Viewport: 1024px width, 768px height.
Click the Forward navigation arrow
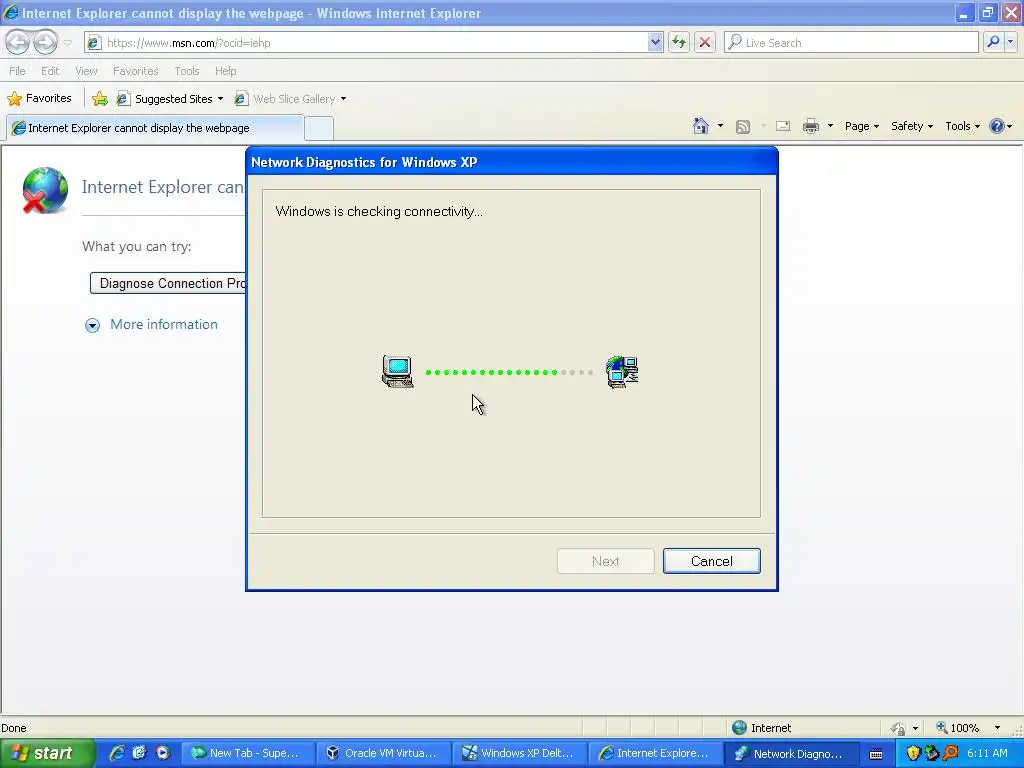coord(45,42)
